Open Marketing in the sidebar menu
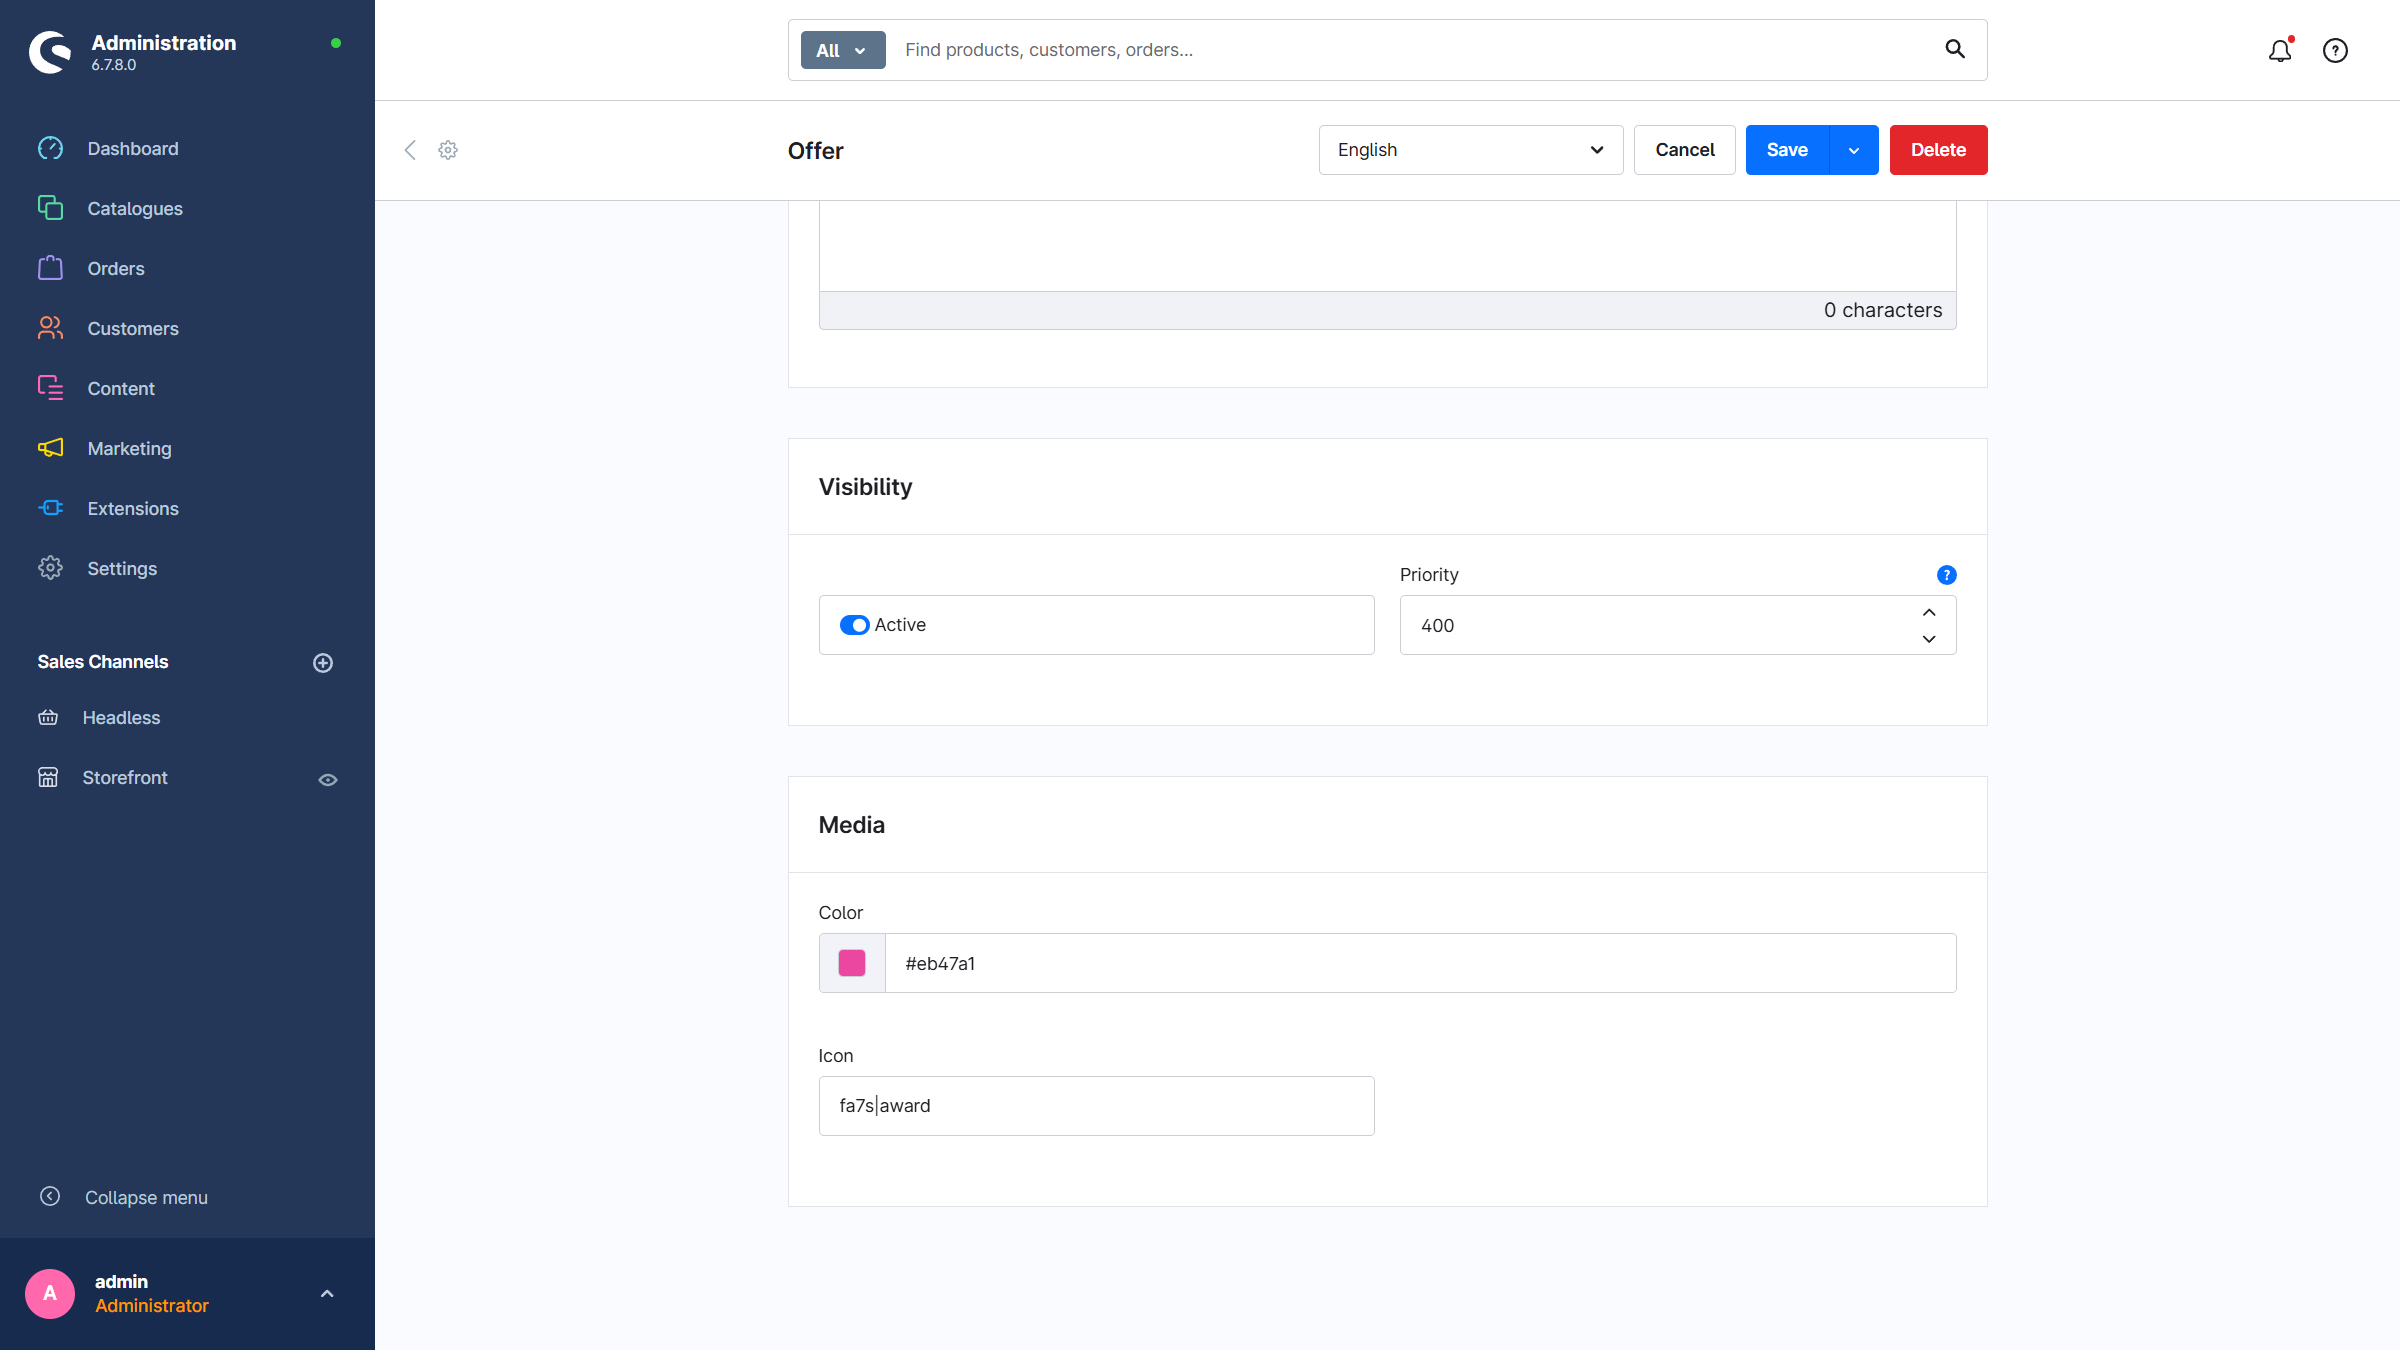 [x=129, y=449]
